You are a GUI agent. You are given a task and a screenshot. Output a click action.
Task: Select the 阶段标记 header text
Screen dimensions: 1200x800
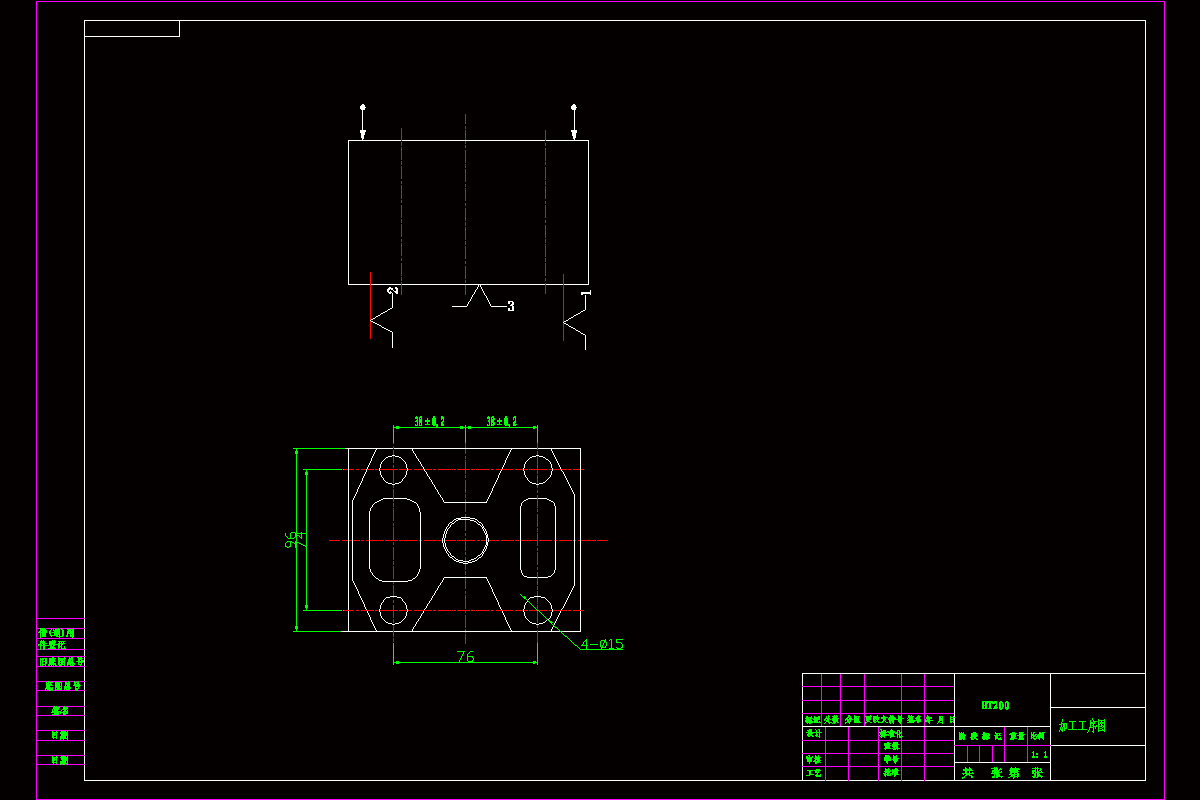[x=980, y=736]
